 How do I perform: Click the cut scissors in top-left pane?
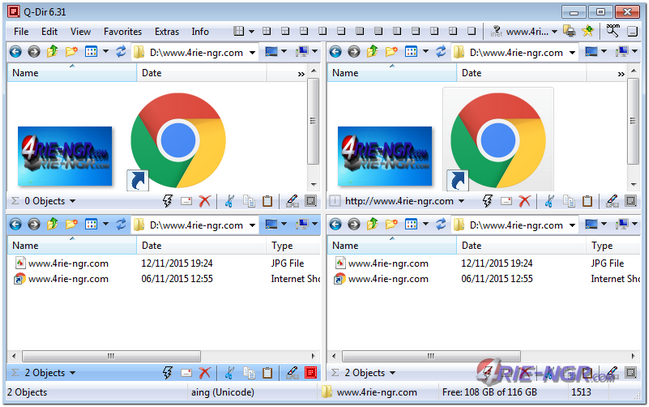click(229, 201)
